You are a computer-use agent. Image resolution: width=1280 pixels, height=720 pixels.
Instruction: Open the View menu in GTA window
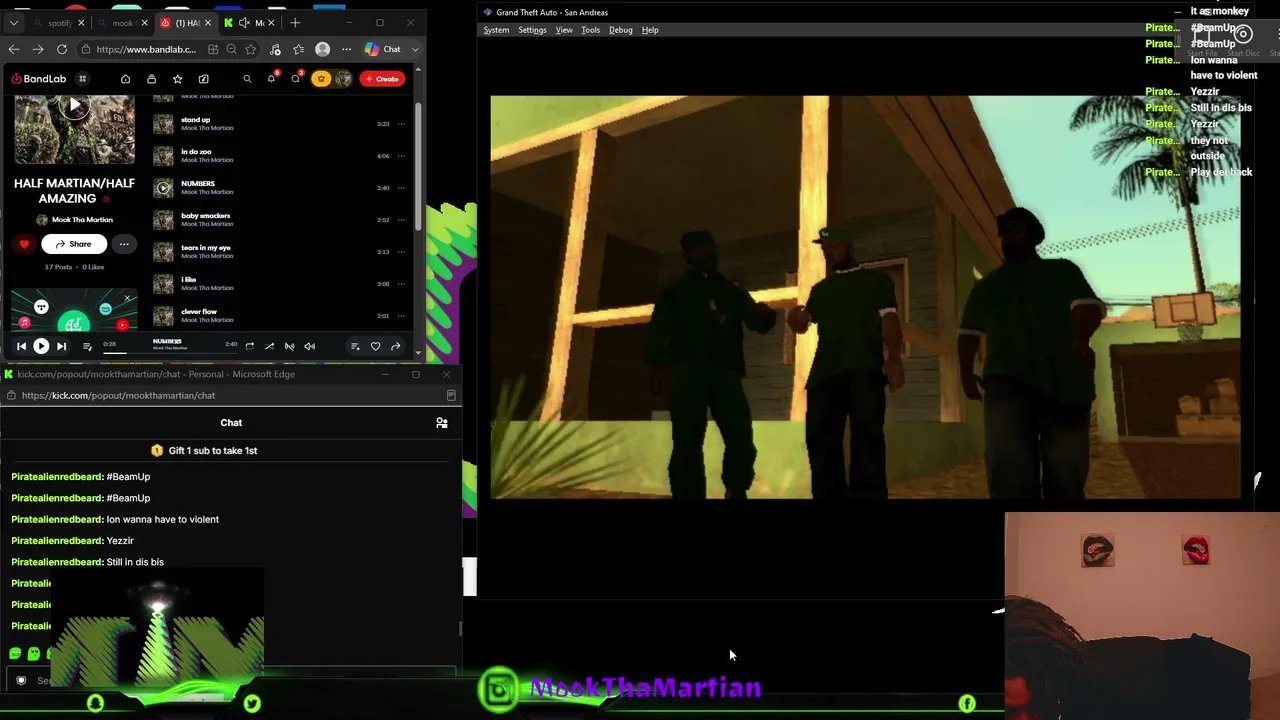[x=564, y=30]
